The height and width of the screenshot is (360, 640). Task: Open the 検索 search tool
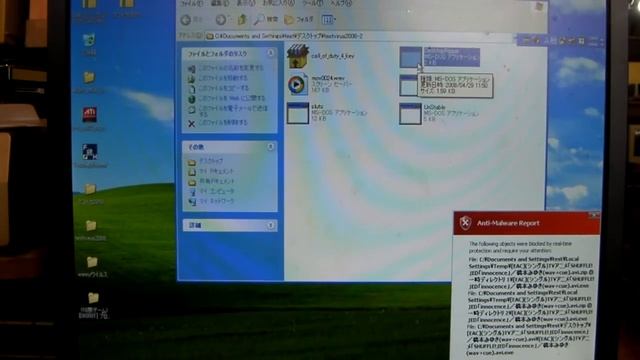click(x=266, y=19)
